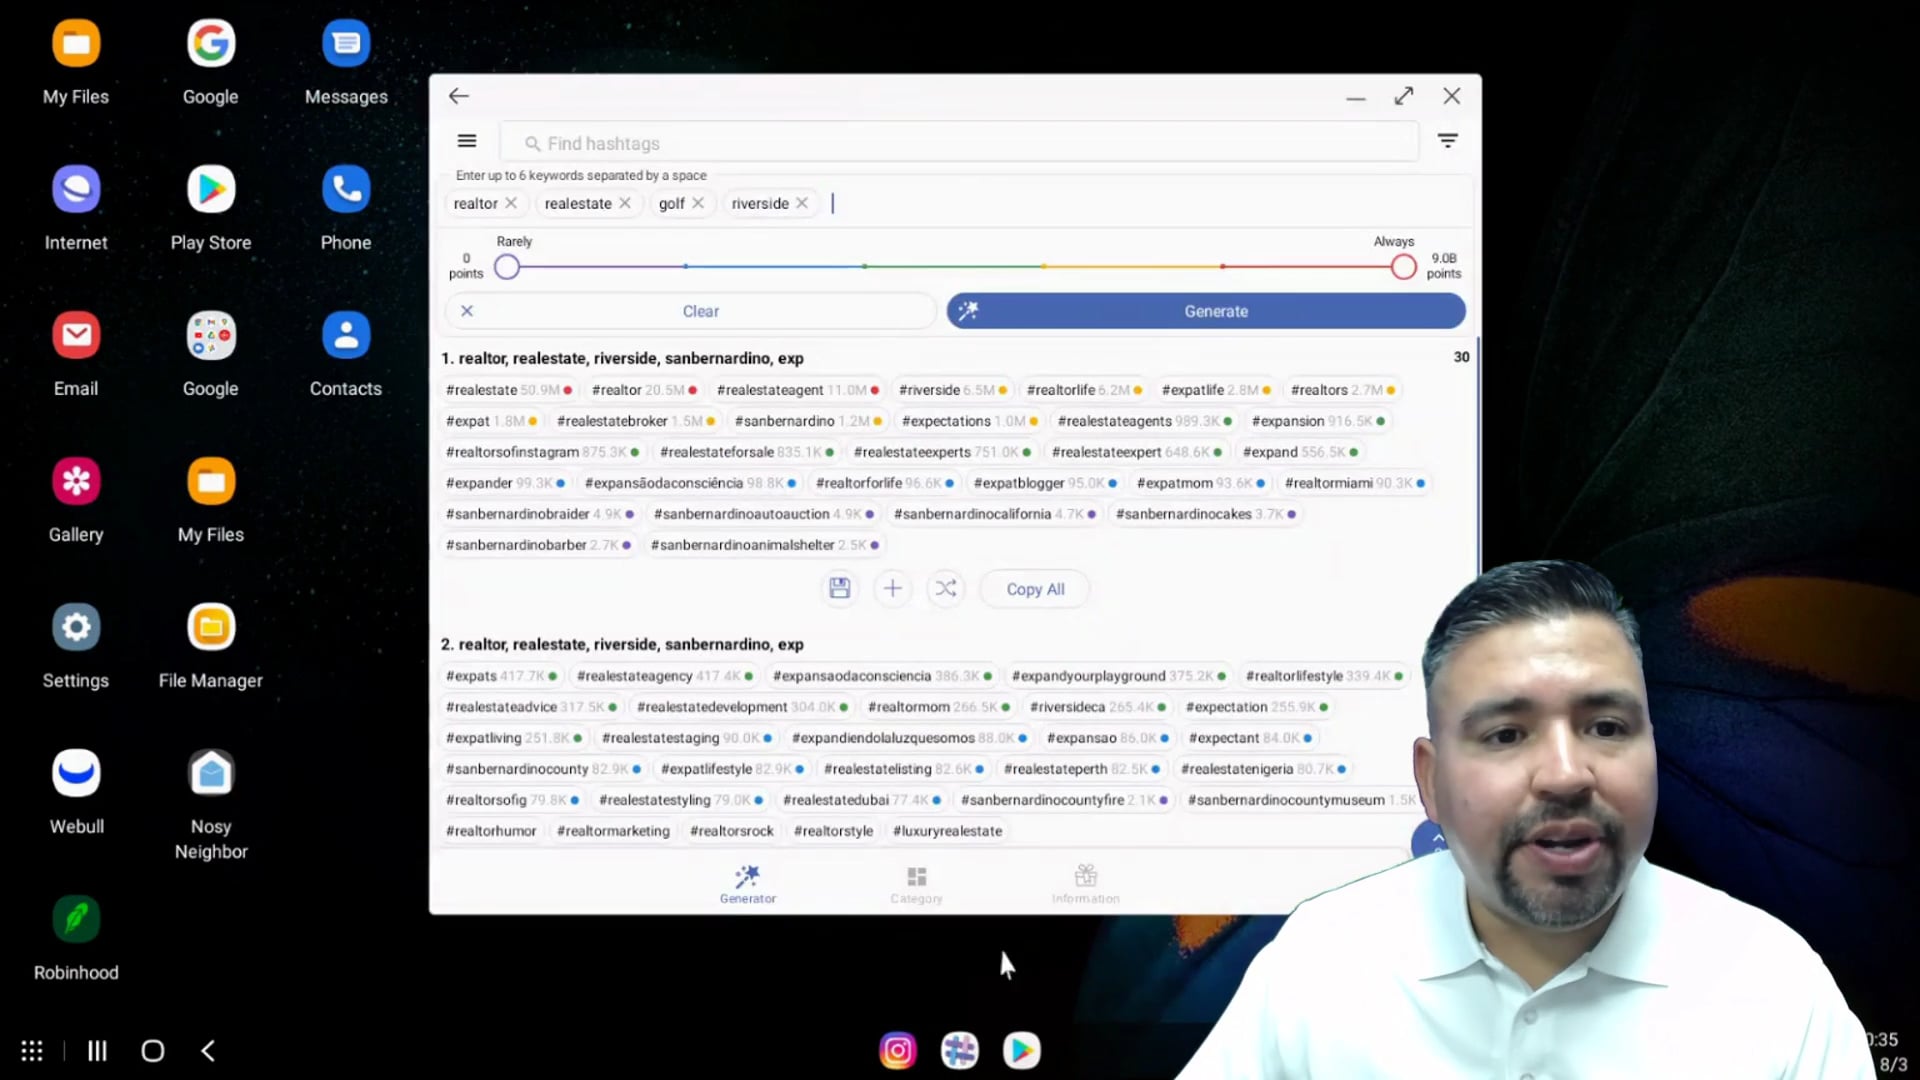The width and height of the screenshot is (1920, 1080).
Task: Open Instagram from the taskbar
Action: [897, 1050]
